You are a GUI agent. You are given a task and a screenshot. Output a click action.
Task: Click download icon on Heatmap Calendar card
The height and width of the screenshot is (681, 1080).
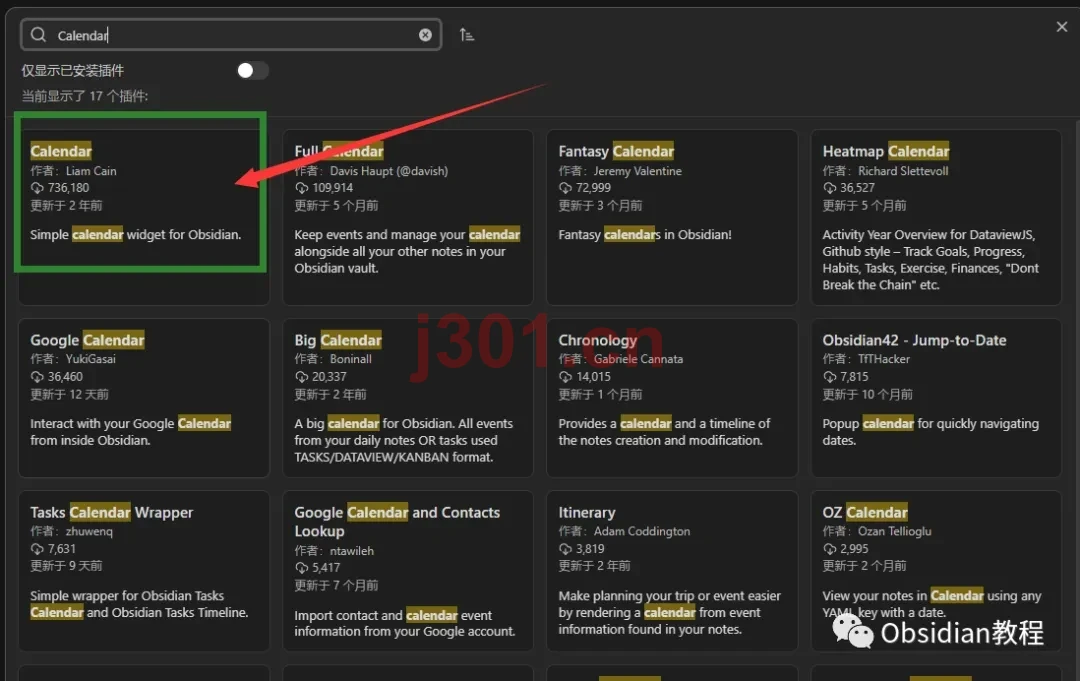(829, 188)
